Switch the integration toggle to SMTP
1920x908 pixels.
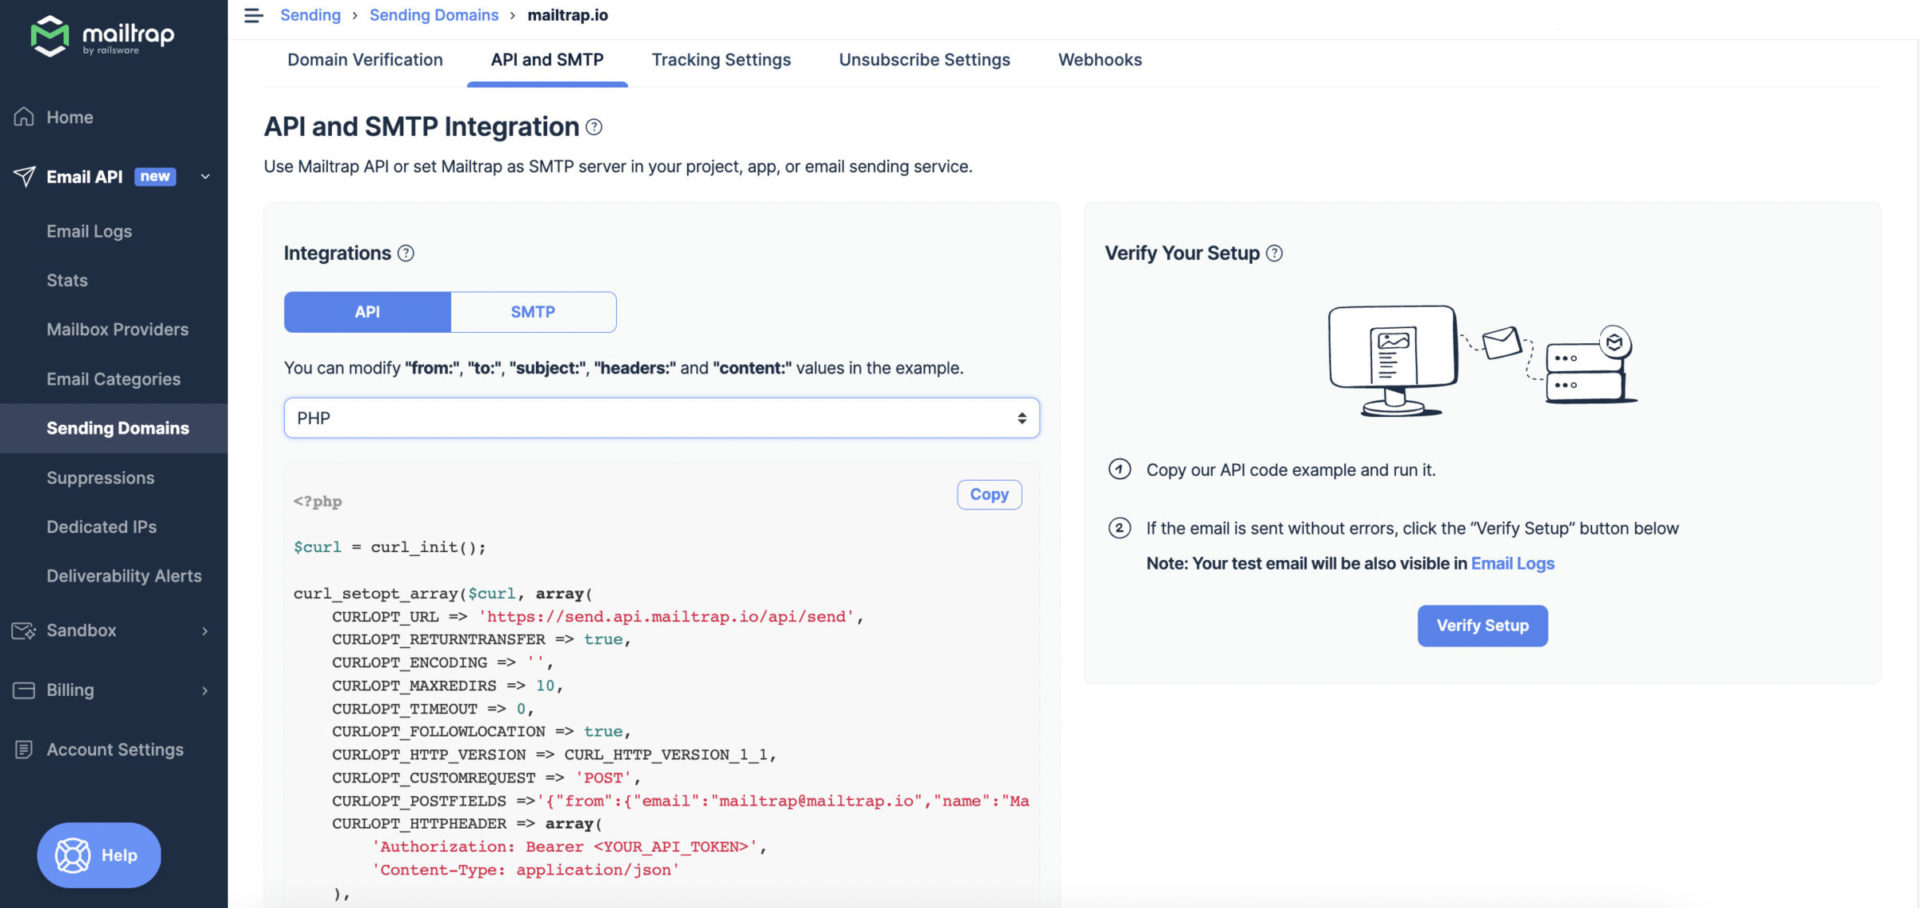point(533,311)
